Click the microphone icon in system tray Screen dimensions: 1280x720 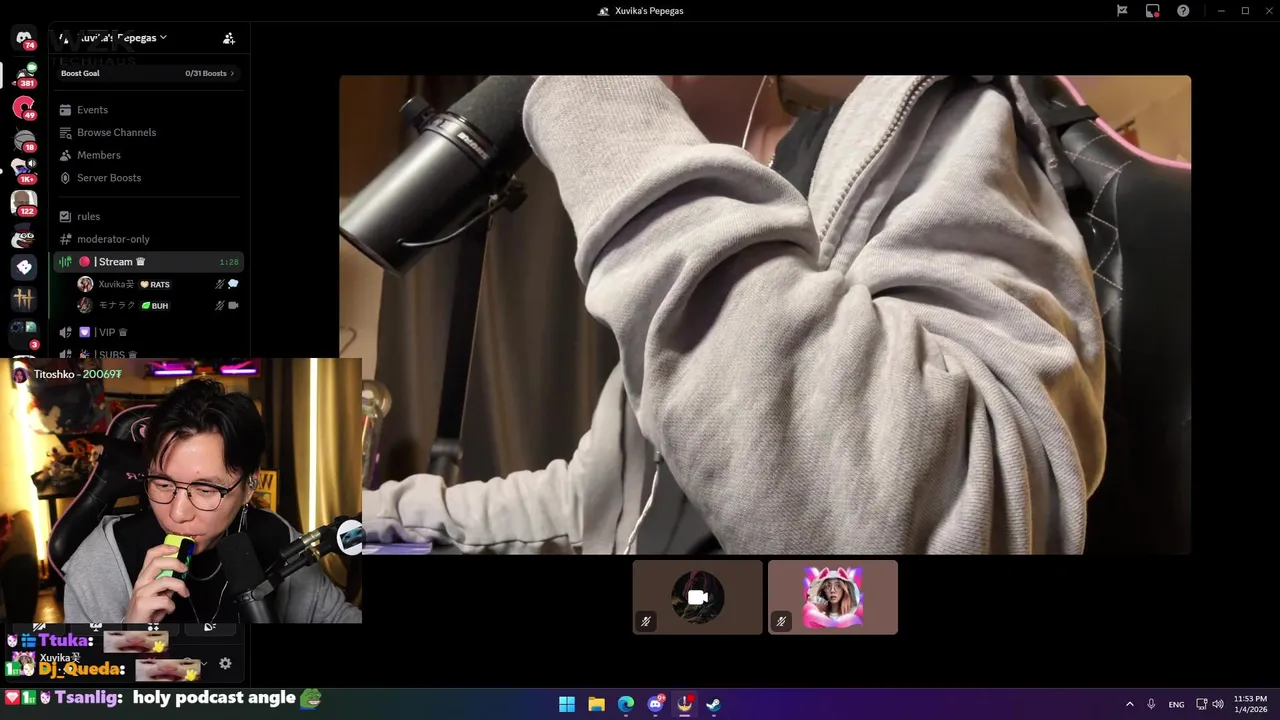[x=1151, y=704]
